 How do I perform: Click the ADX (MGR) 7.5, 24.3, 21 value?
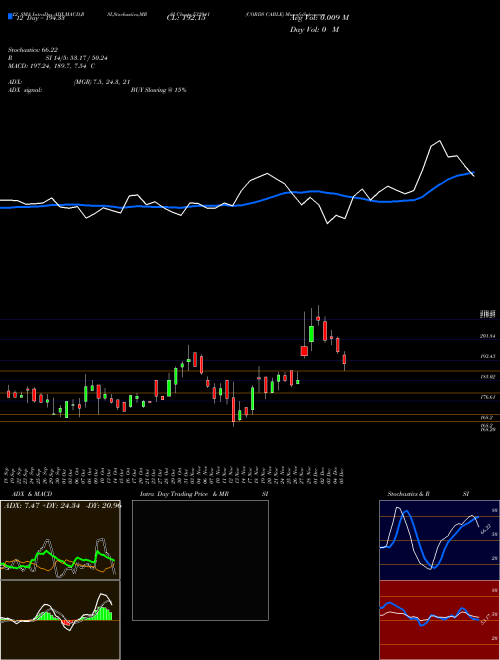click(102, 82)
